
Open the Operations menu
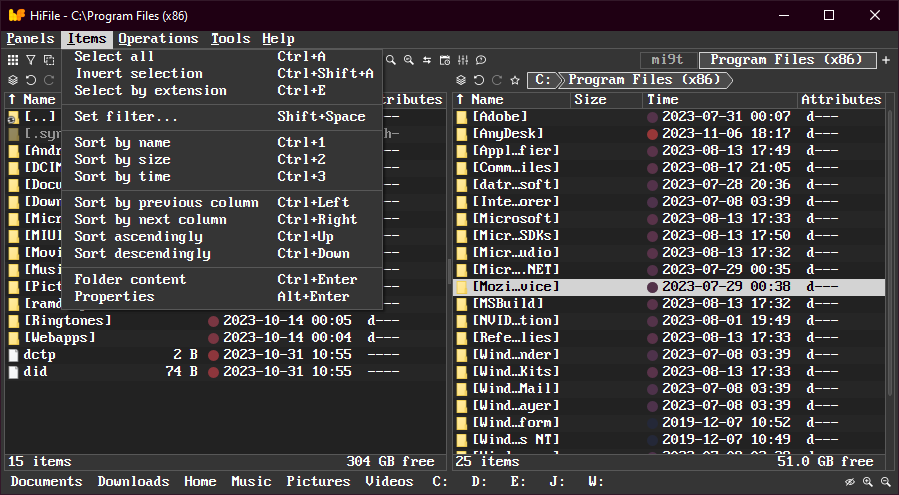point(158,39)
